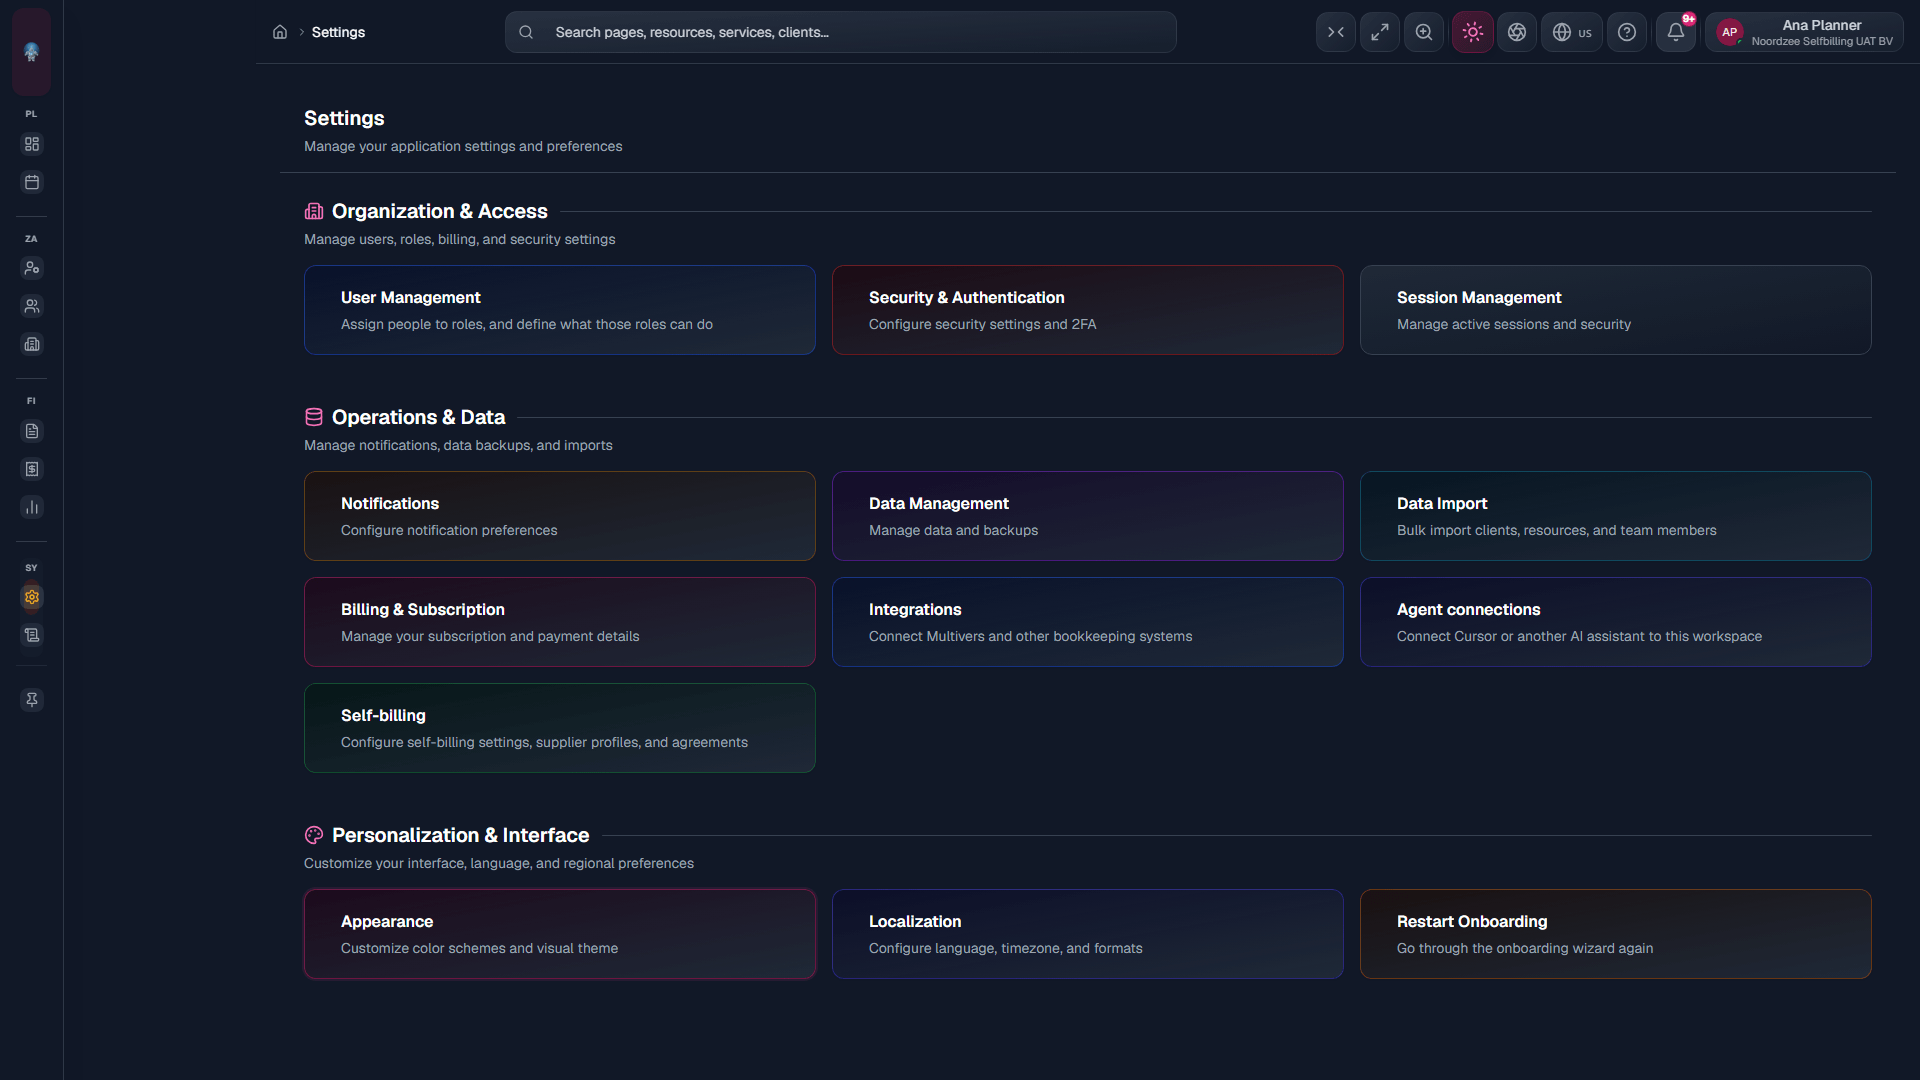Viewport: 1920px width, 1080px height.
Task: Click the user-with-gear sidebar icon
Action: tap(32, 268)
